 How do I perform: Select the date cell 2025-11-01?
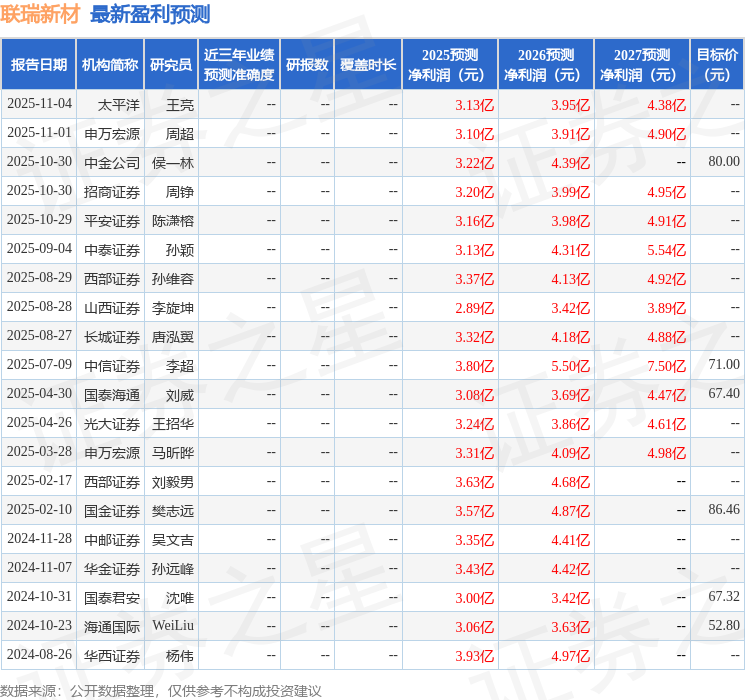coord(39,133)
